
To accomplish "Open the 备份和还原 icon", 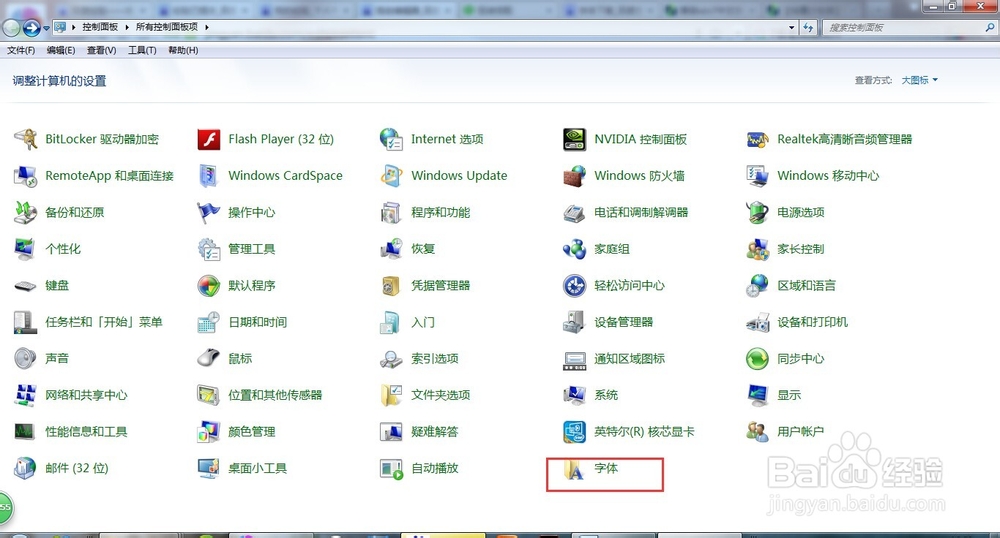I will click(x=26, y=212).
